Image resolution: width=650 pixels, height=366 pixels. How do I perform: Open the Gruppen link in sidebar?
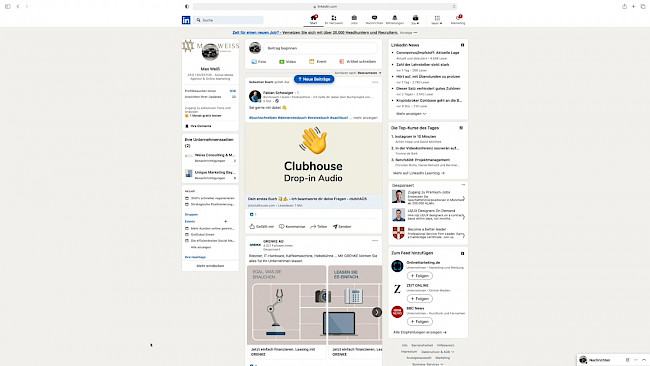tap(191, 215)
